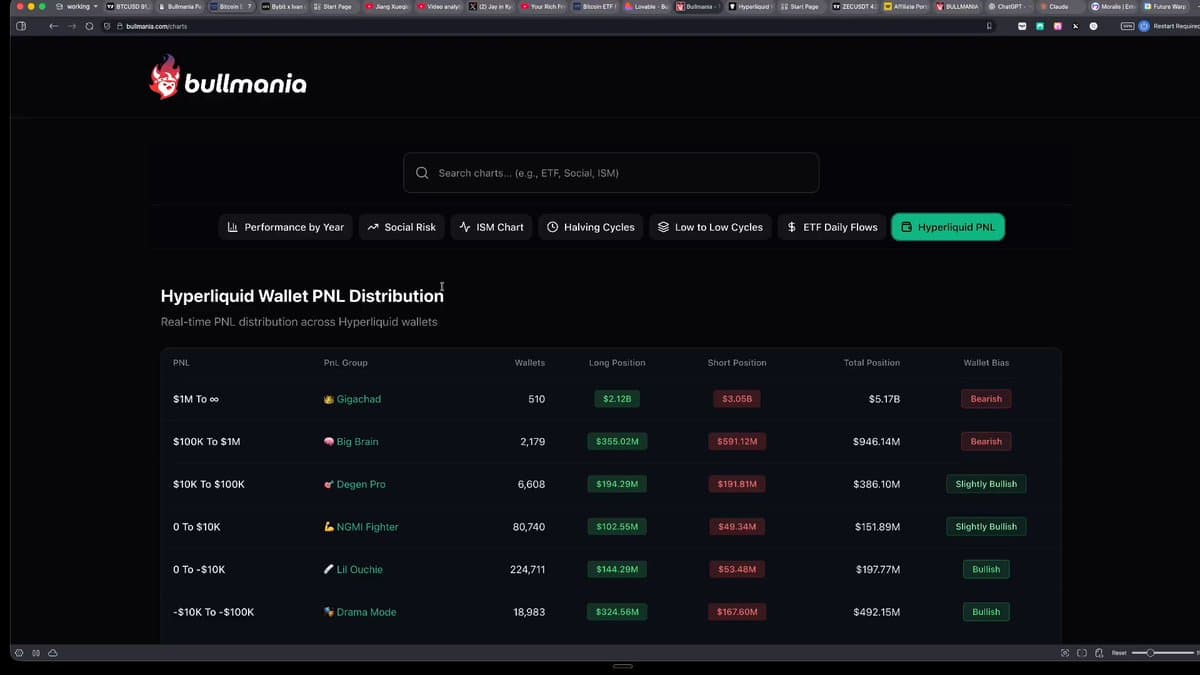Click the cloud icon in bottom-left toolbar
1200x675 pixels.
[53, 653]
